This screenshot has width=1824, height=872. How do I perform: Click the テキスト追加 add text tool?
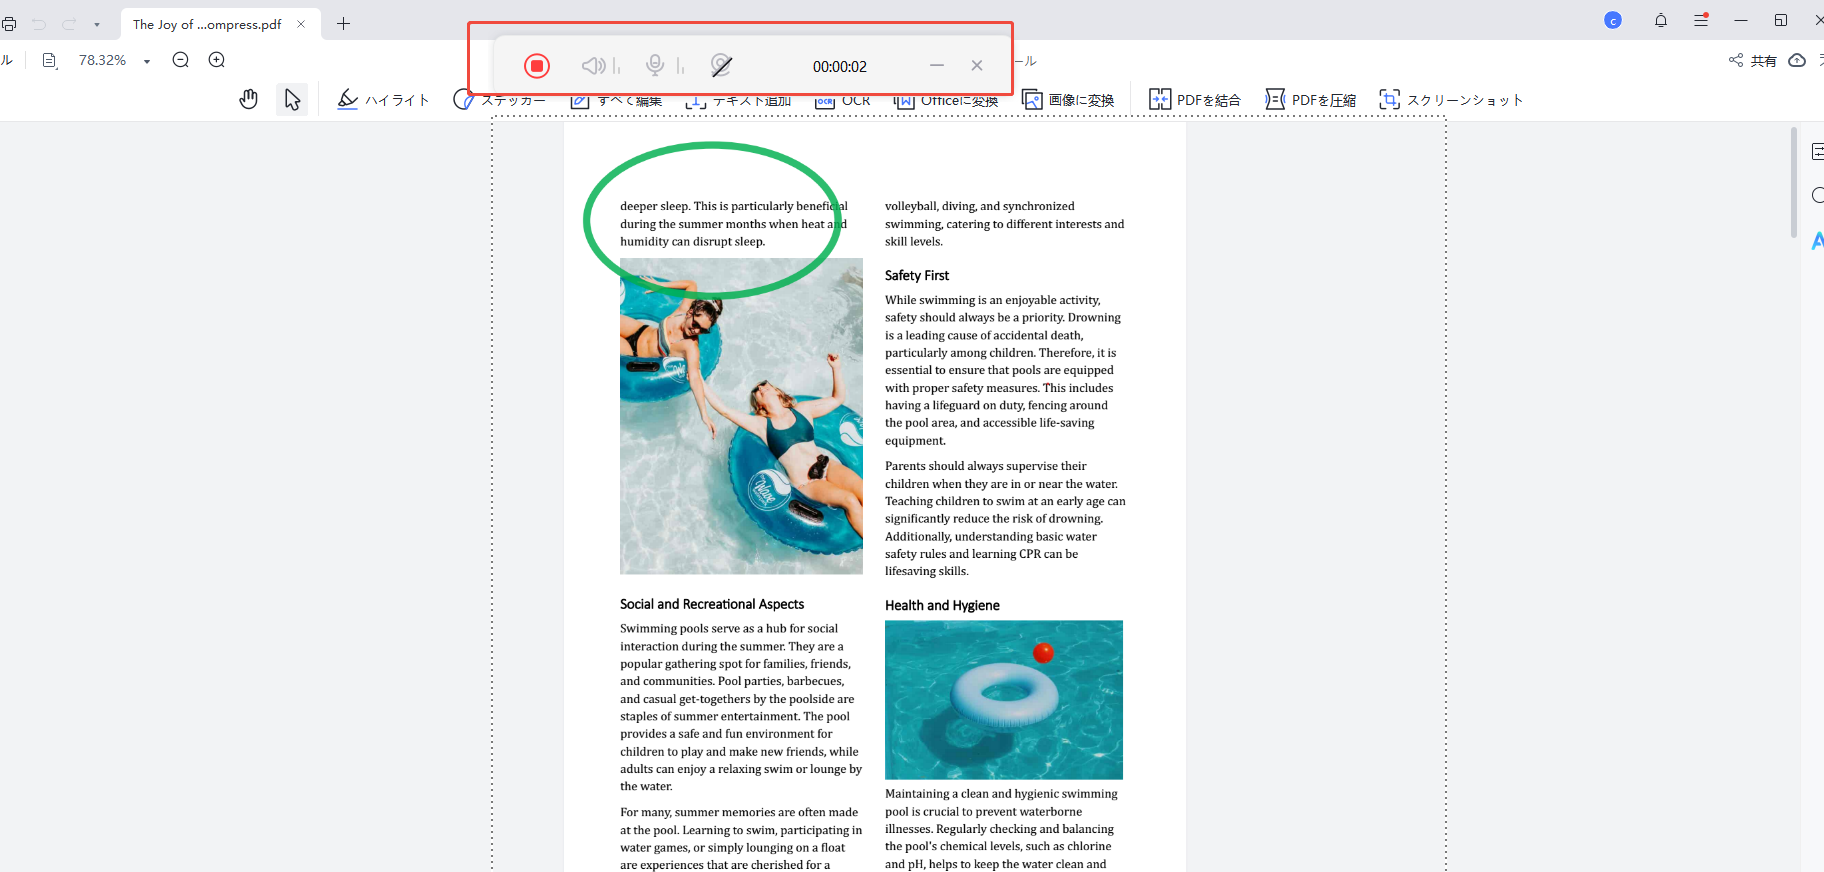(x=738, y=100)
